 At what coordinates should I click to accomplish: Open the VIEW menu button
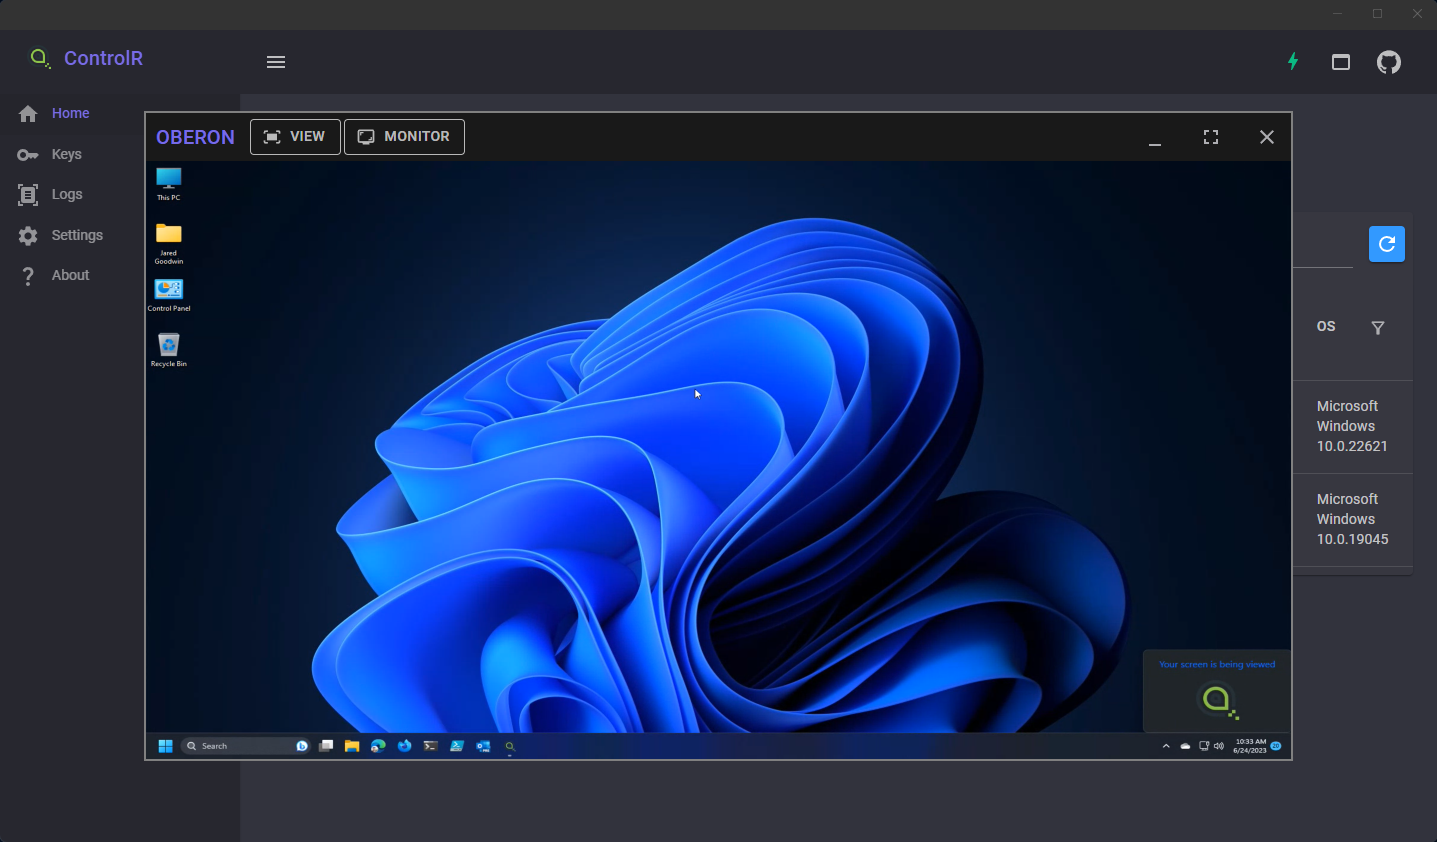[295, 137]
